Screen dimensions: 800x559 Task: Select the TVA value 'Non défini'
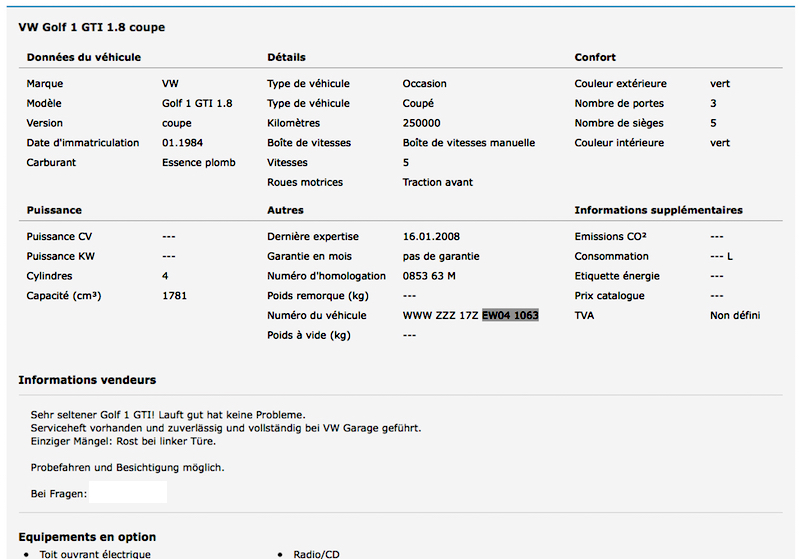coord(735,316)
